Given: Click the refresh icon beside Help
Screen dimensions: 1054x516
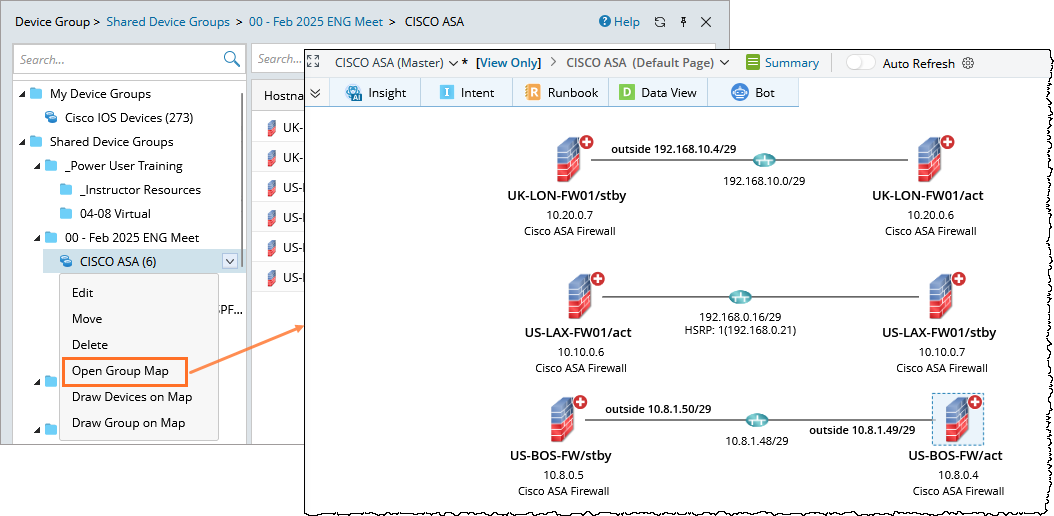Looking at the screenshot, I should coord(660,22).
